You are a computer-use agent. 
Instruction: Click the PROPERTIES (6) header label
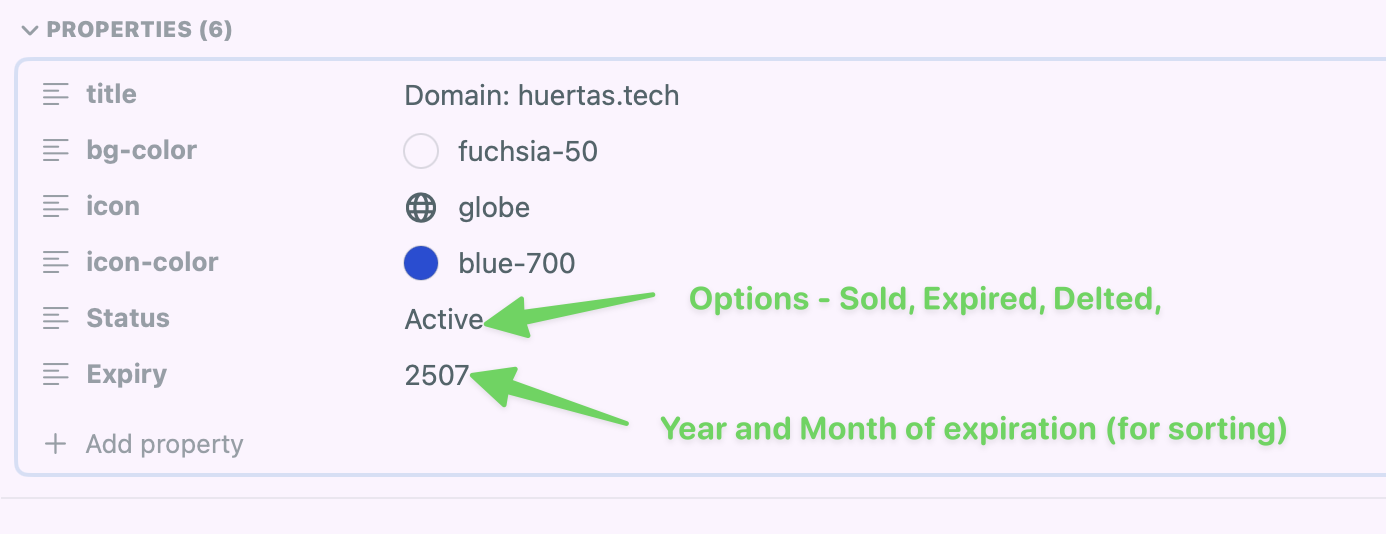pos(140,30)
